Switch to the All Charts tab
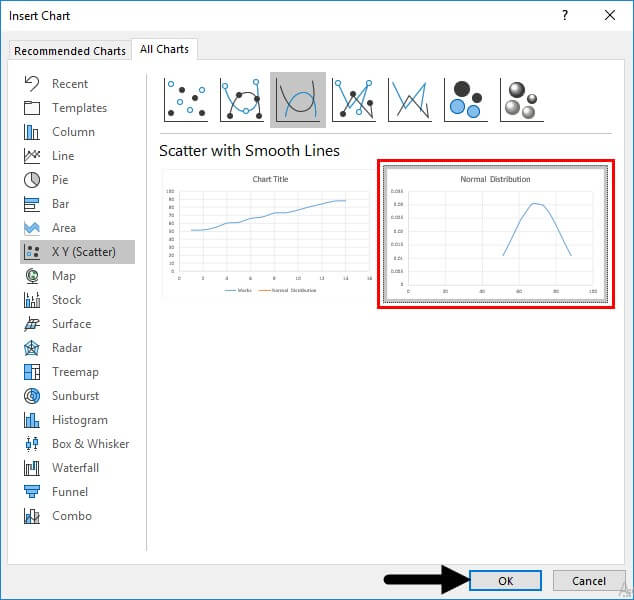The width and height of the screenshot is (634, 600). pos(164,49)
